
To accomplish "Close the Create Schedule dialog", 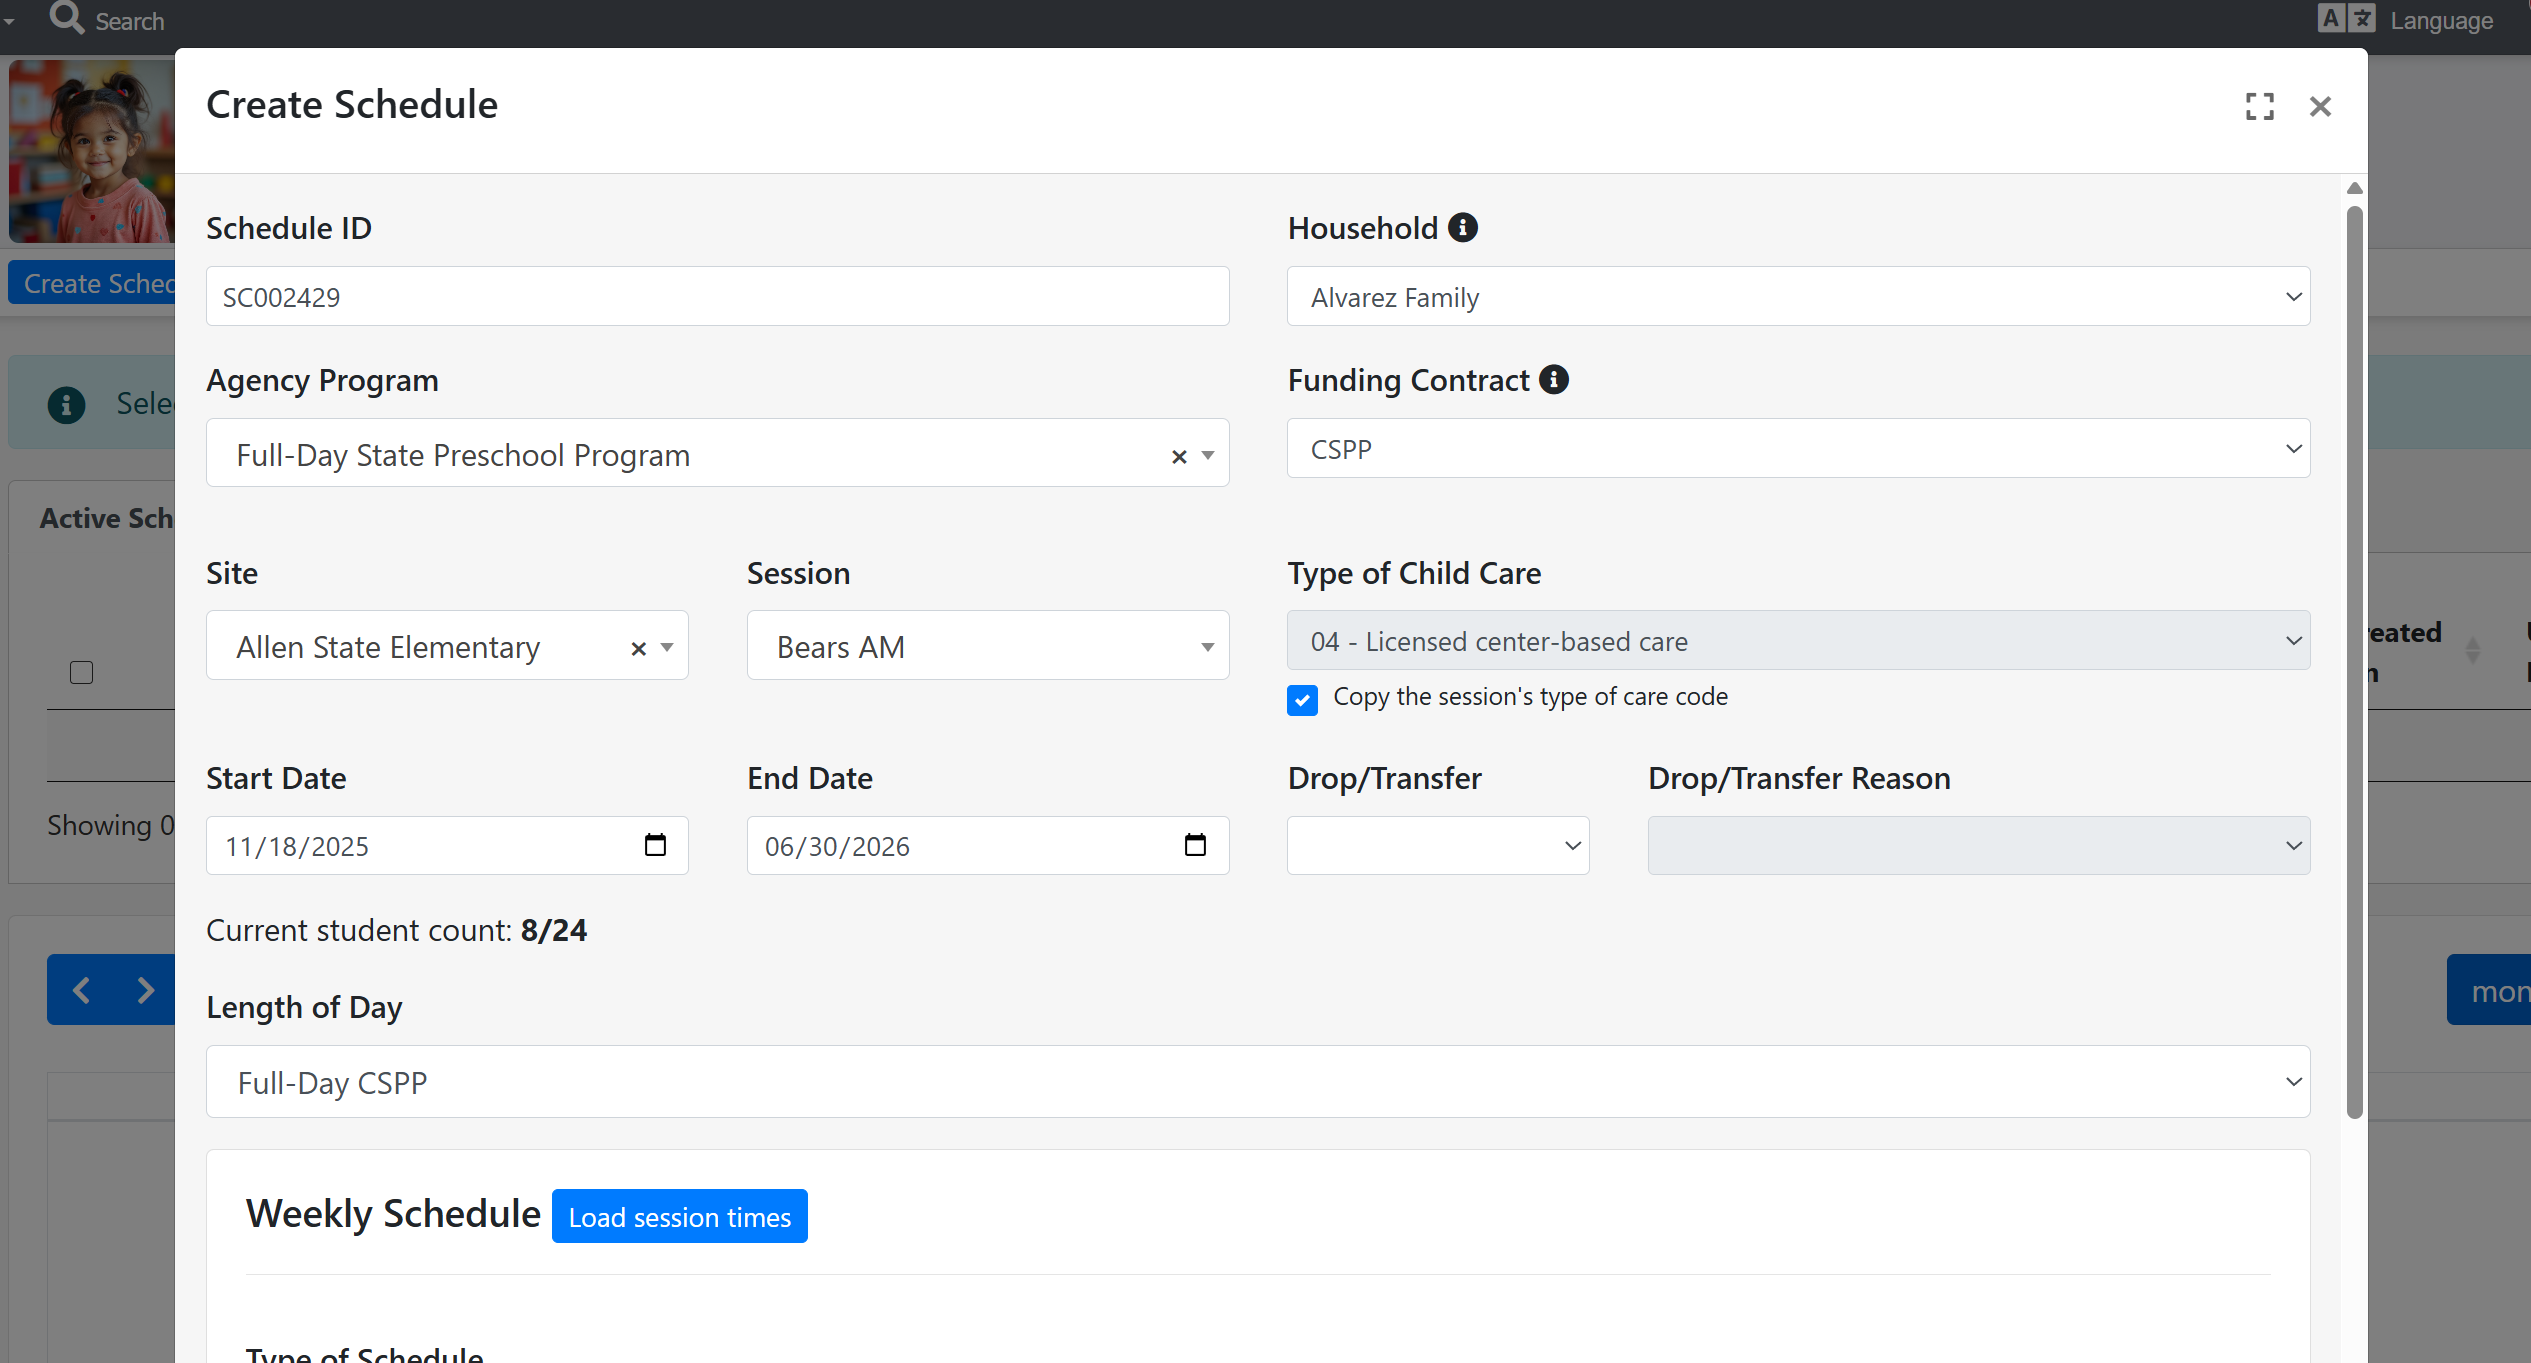I will (2320, 106).
